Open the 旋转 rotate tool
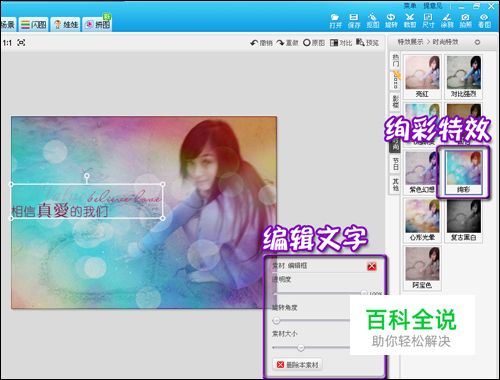This screenshot has height=380, width=500. point(391,21)
